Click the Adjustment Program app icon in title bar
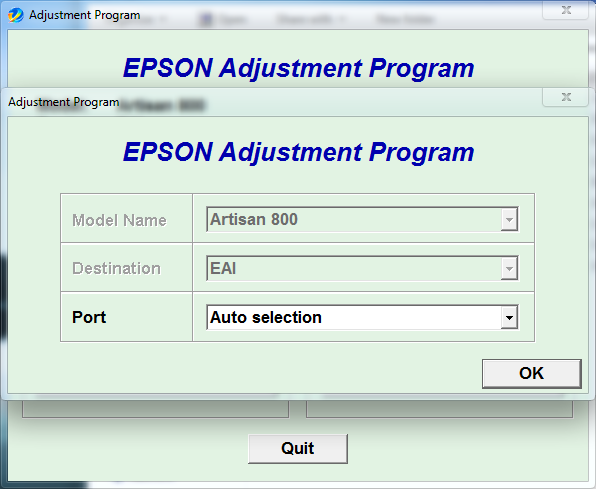Screen dimensions: 596x489 point(16,15)
